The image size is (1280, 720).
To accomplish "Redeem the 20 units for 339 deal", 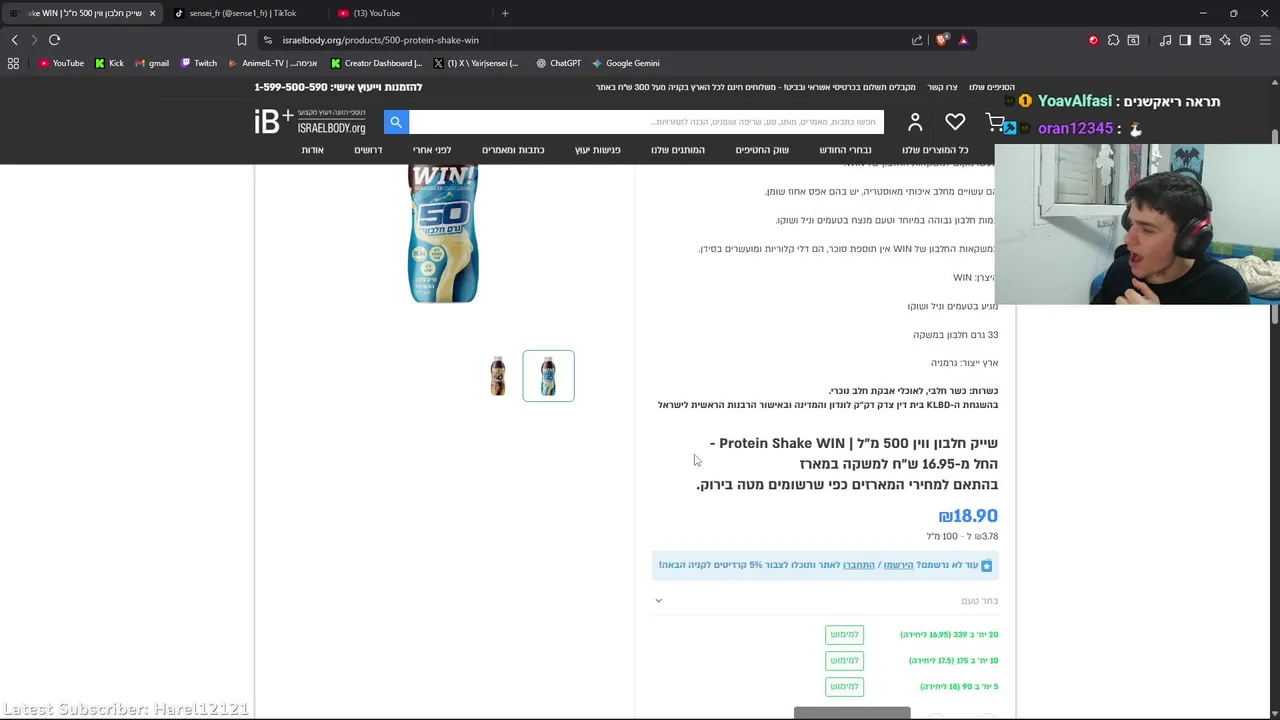I will 844,634.
